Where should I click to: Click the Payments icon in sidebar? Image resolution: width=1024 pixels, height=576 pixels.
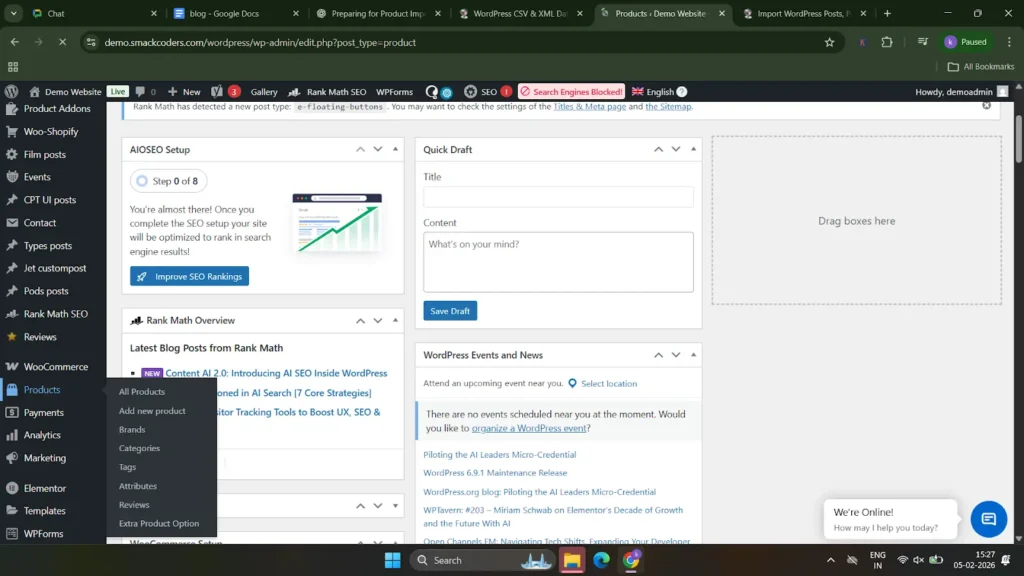(10, 412)
